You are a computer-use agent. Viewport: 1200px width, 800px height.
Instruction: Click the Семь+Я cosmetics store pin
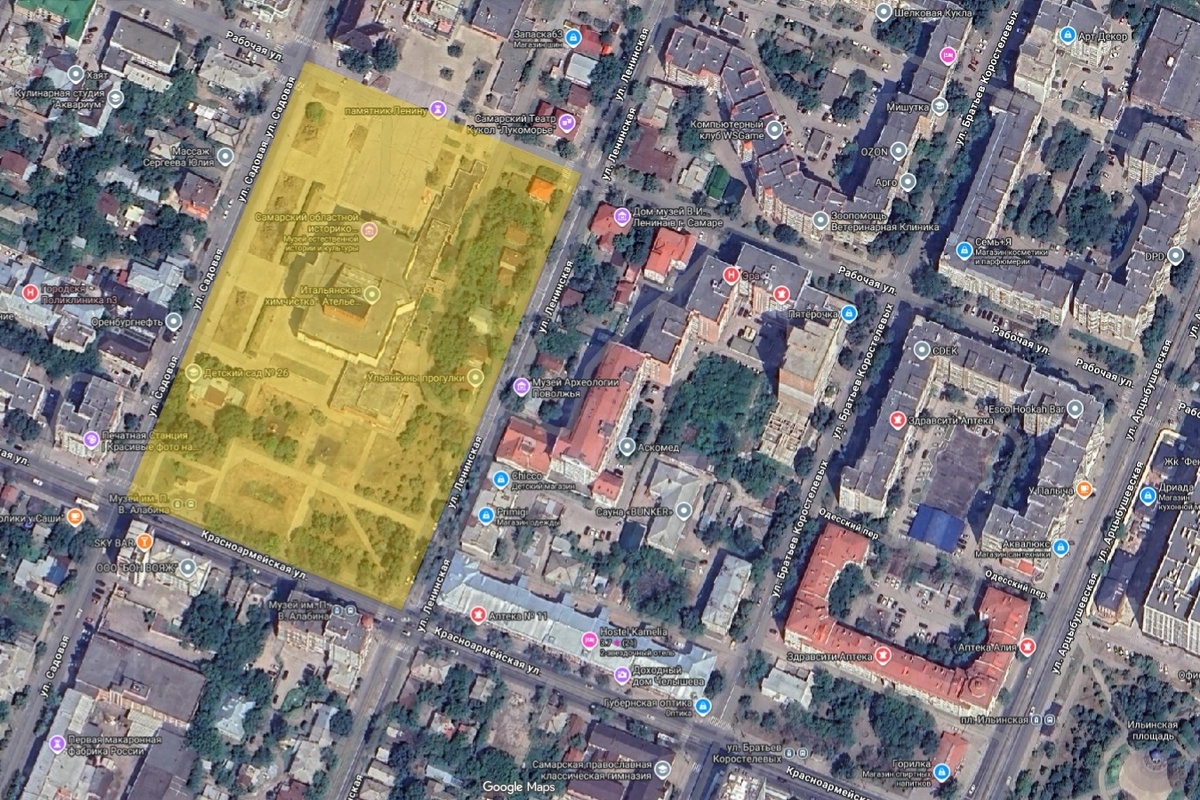(x=964, y=250)
